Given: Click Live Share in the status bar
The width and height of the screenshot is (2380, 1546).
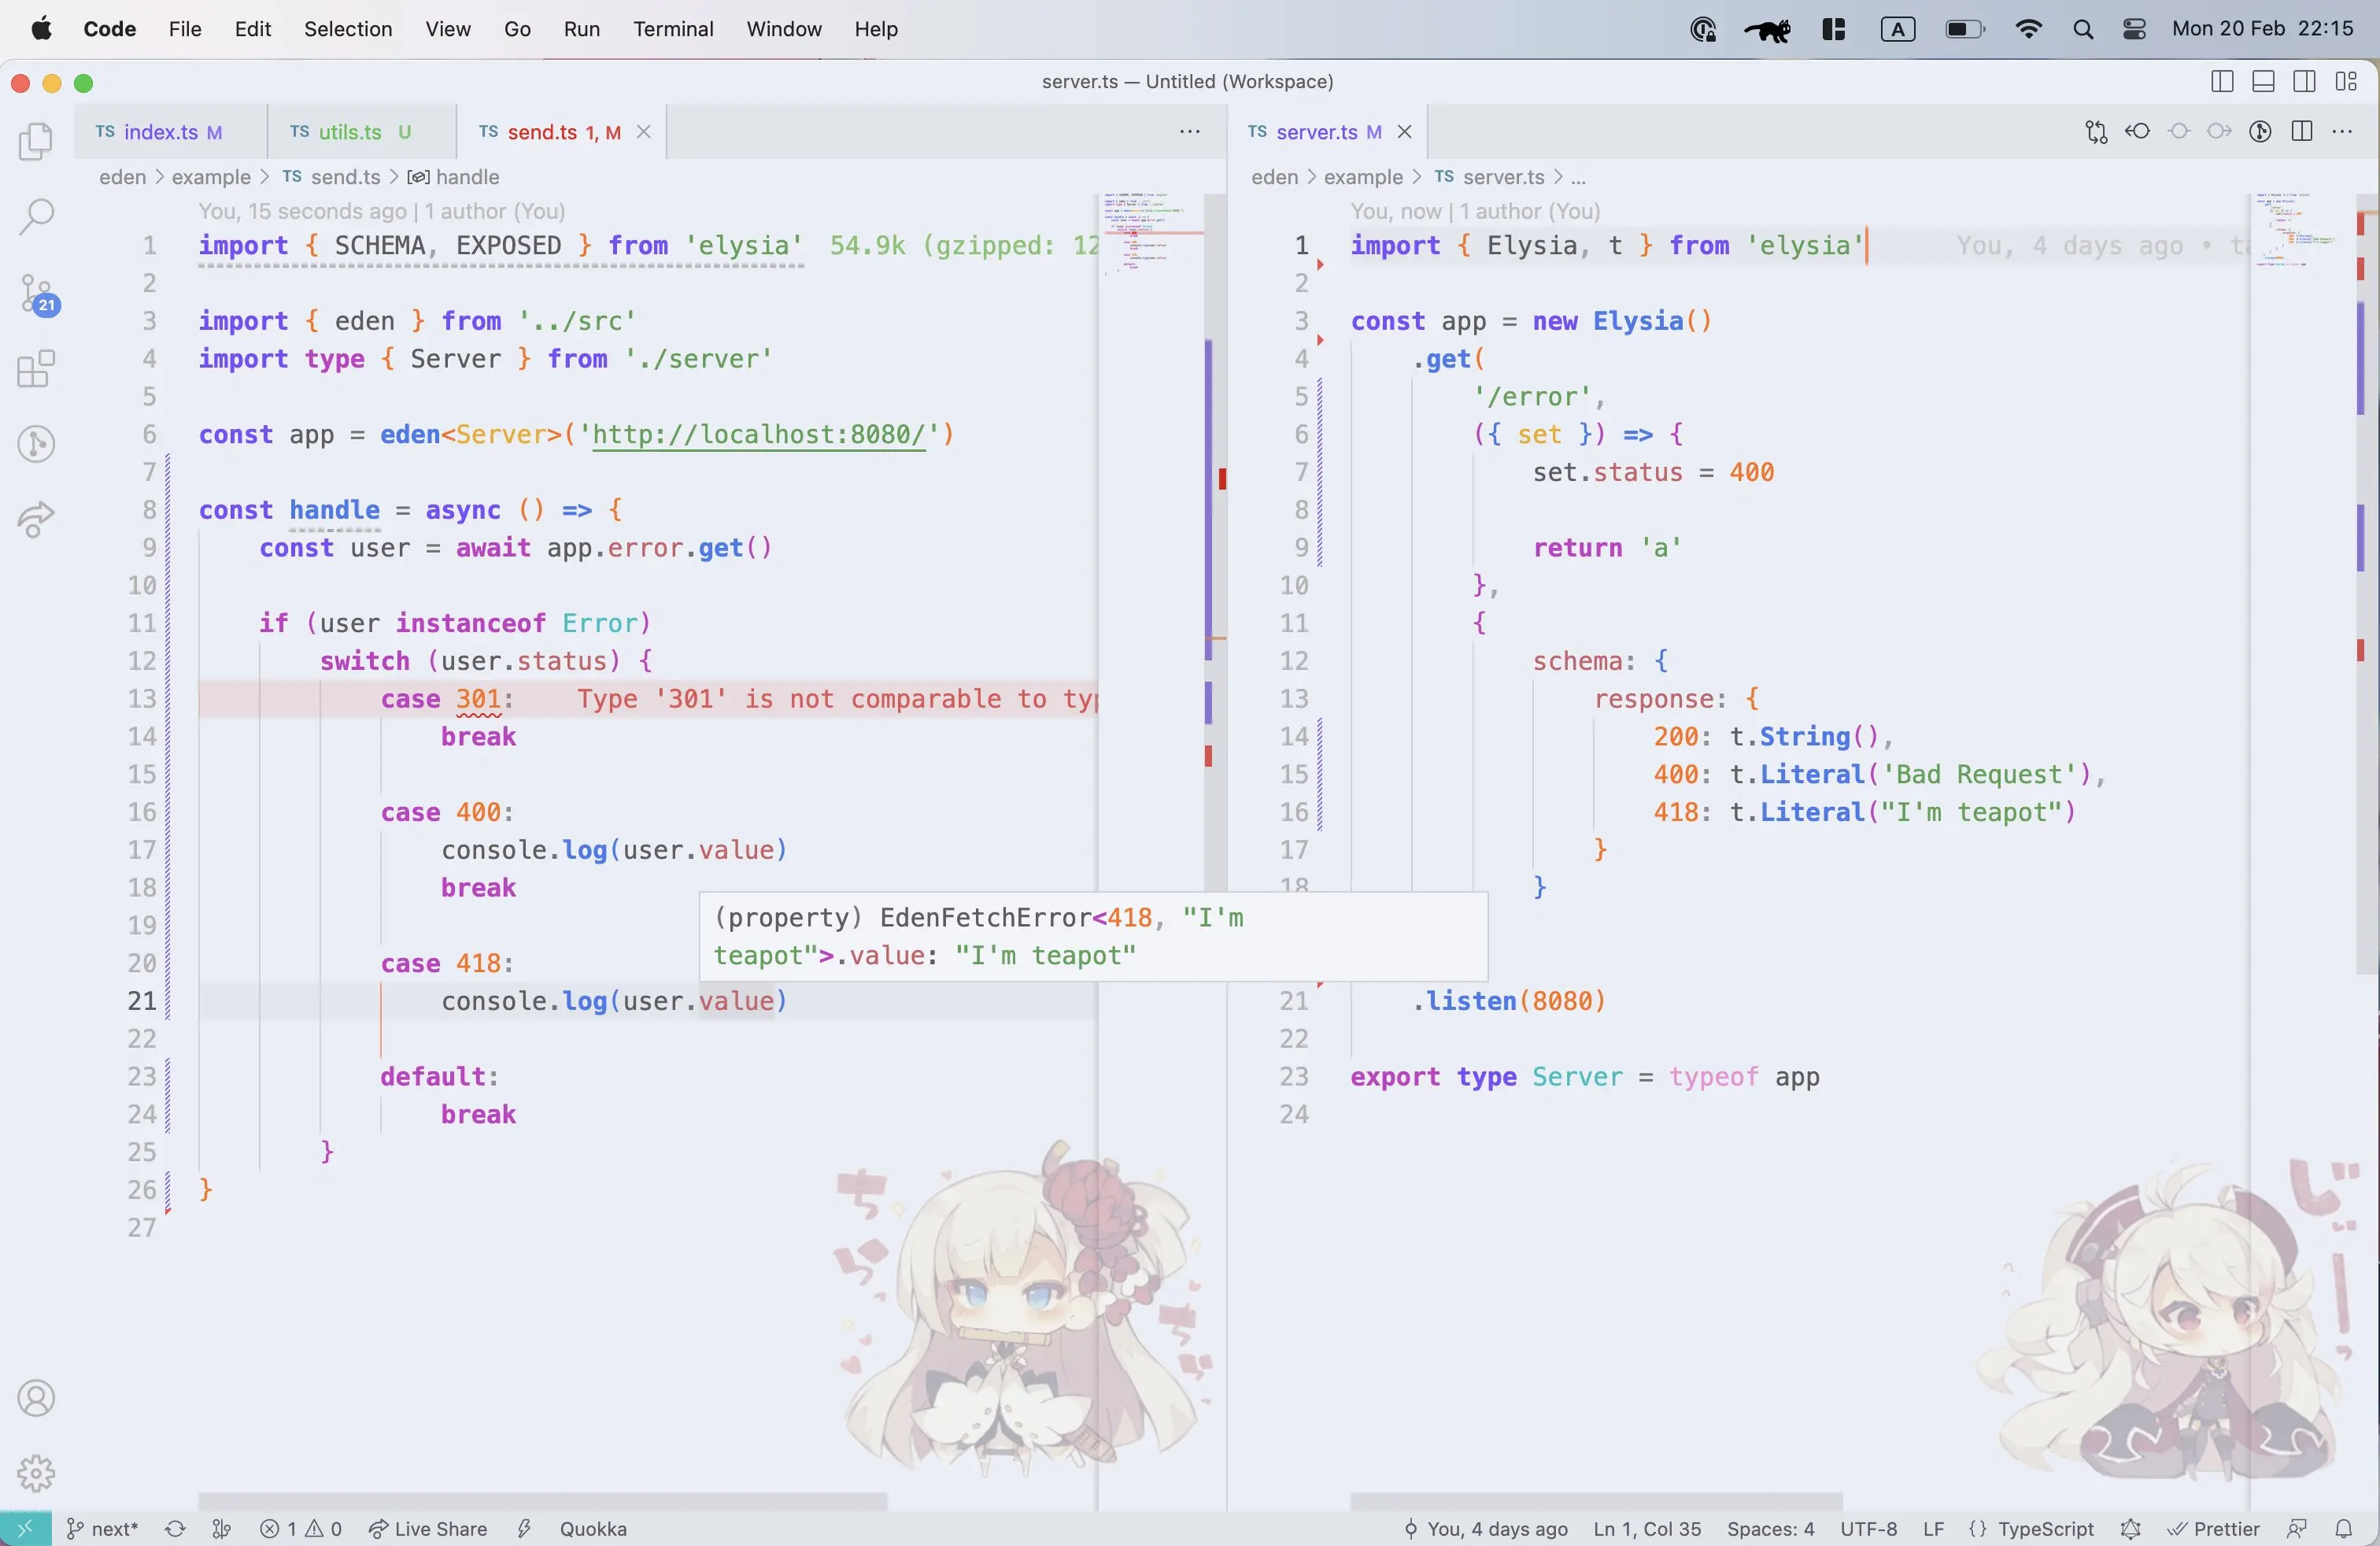Looking at the screenshot, I should [x=428, y=1529].
